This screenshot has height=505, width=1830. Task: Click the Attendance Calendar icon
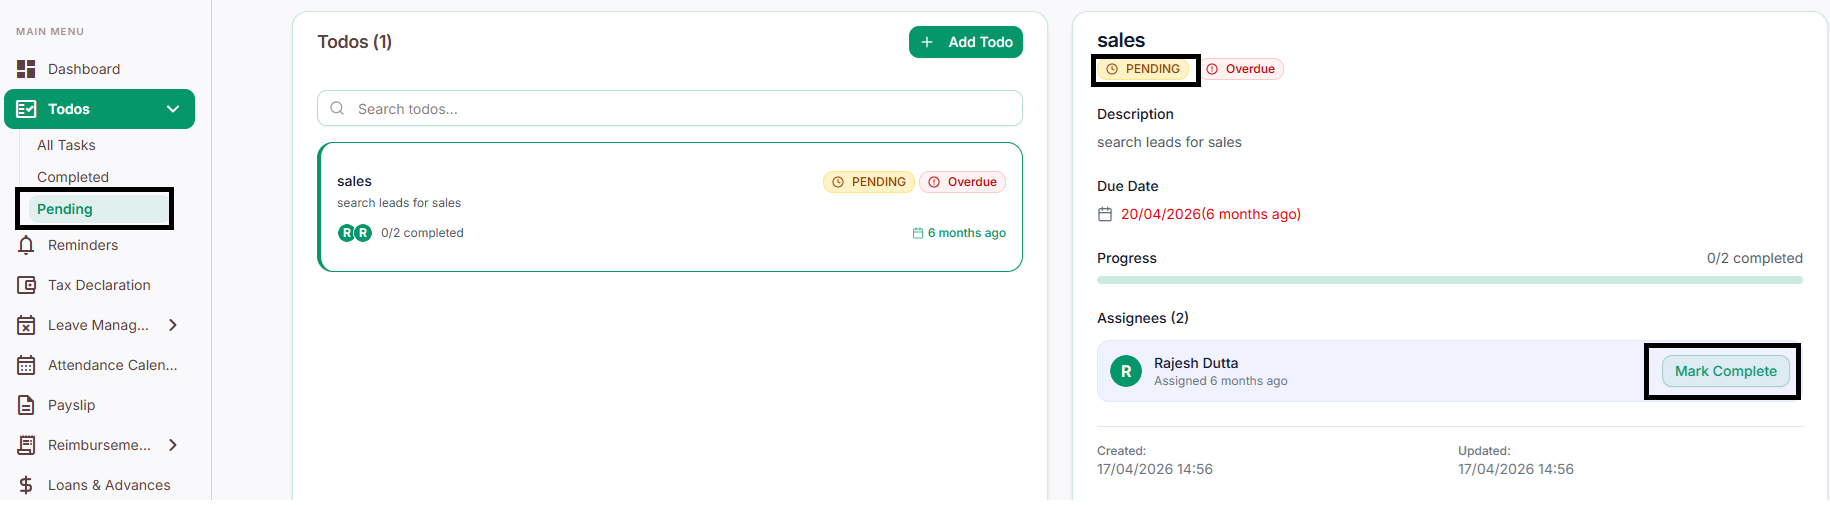[x=26, y=365]
